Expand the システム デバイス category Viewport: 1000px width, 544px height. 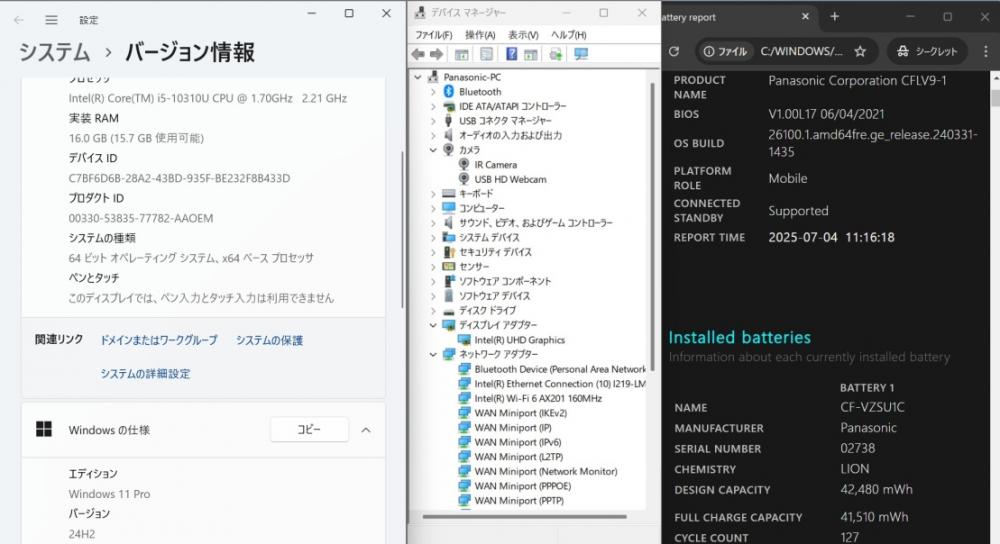point(433,237)
